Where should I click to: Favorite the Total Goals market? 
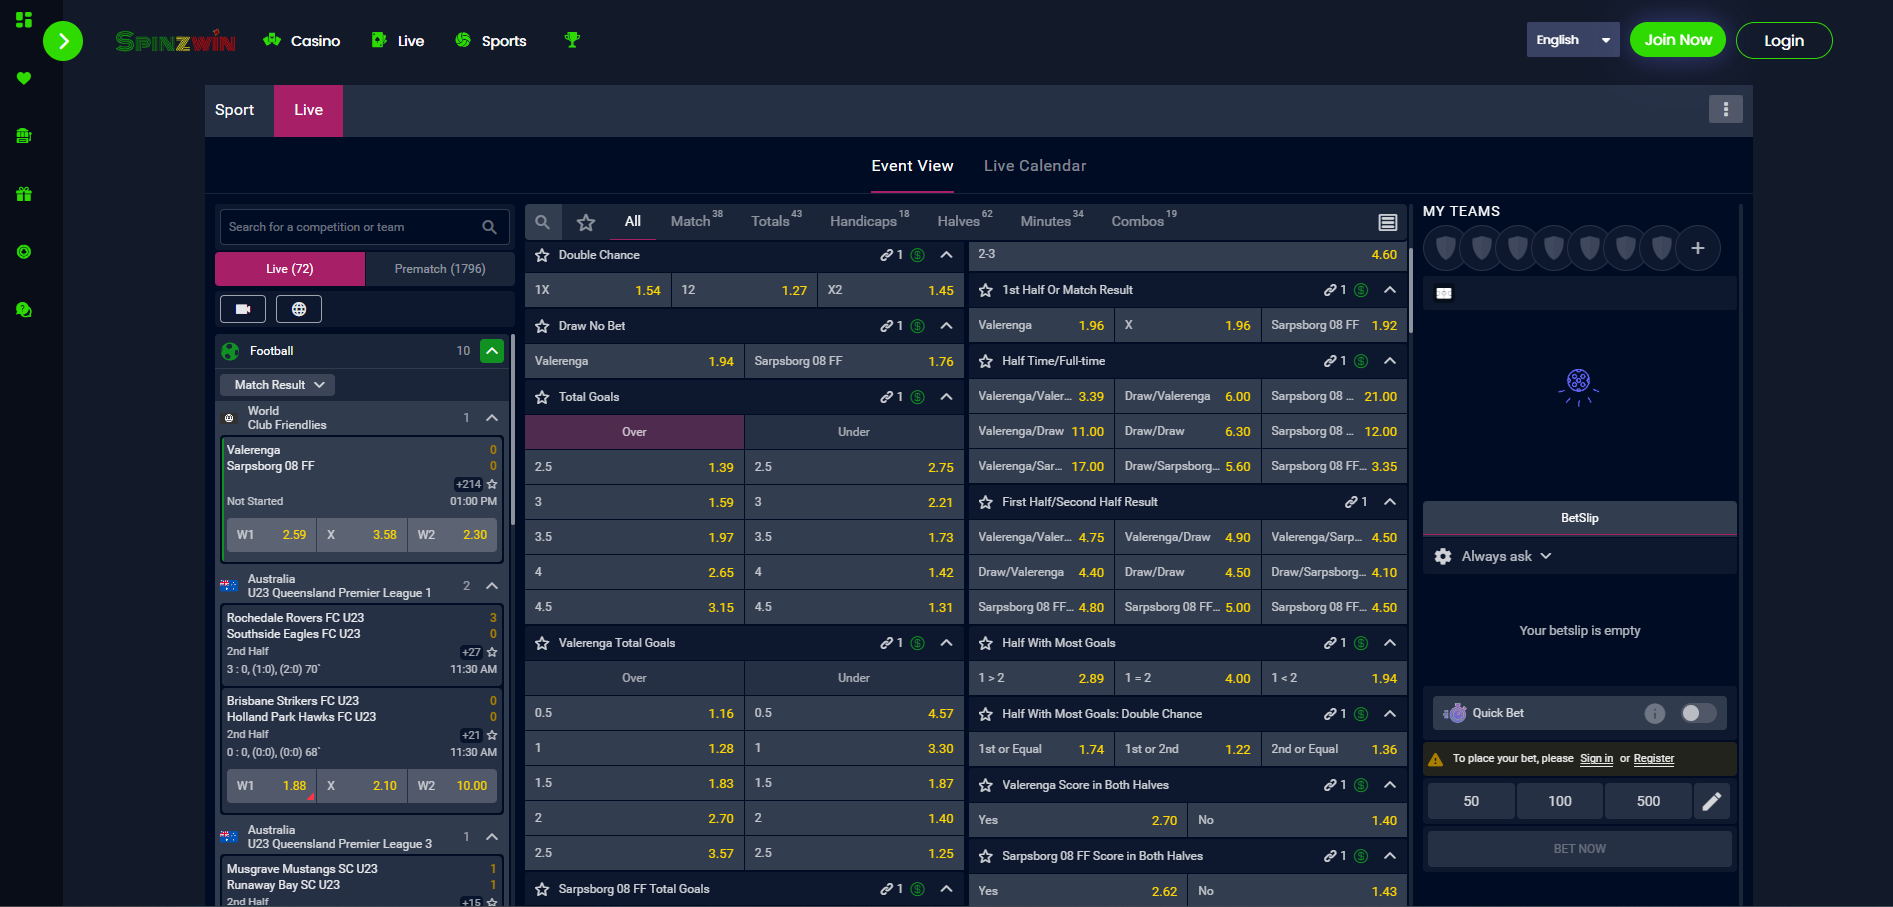(x=542, y=397)
